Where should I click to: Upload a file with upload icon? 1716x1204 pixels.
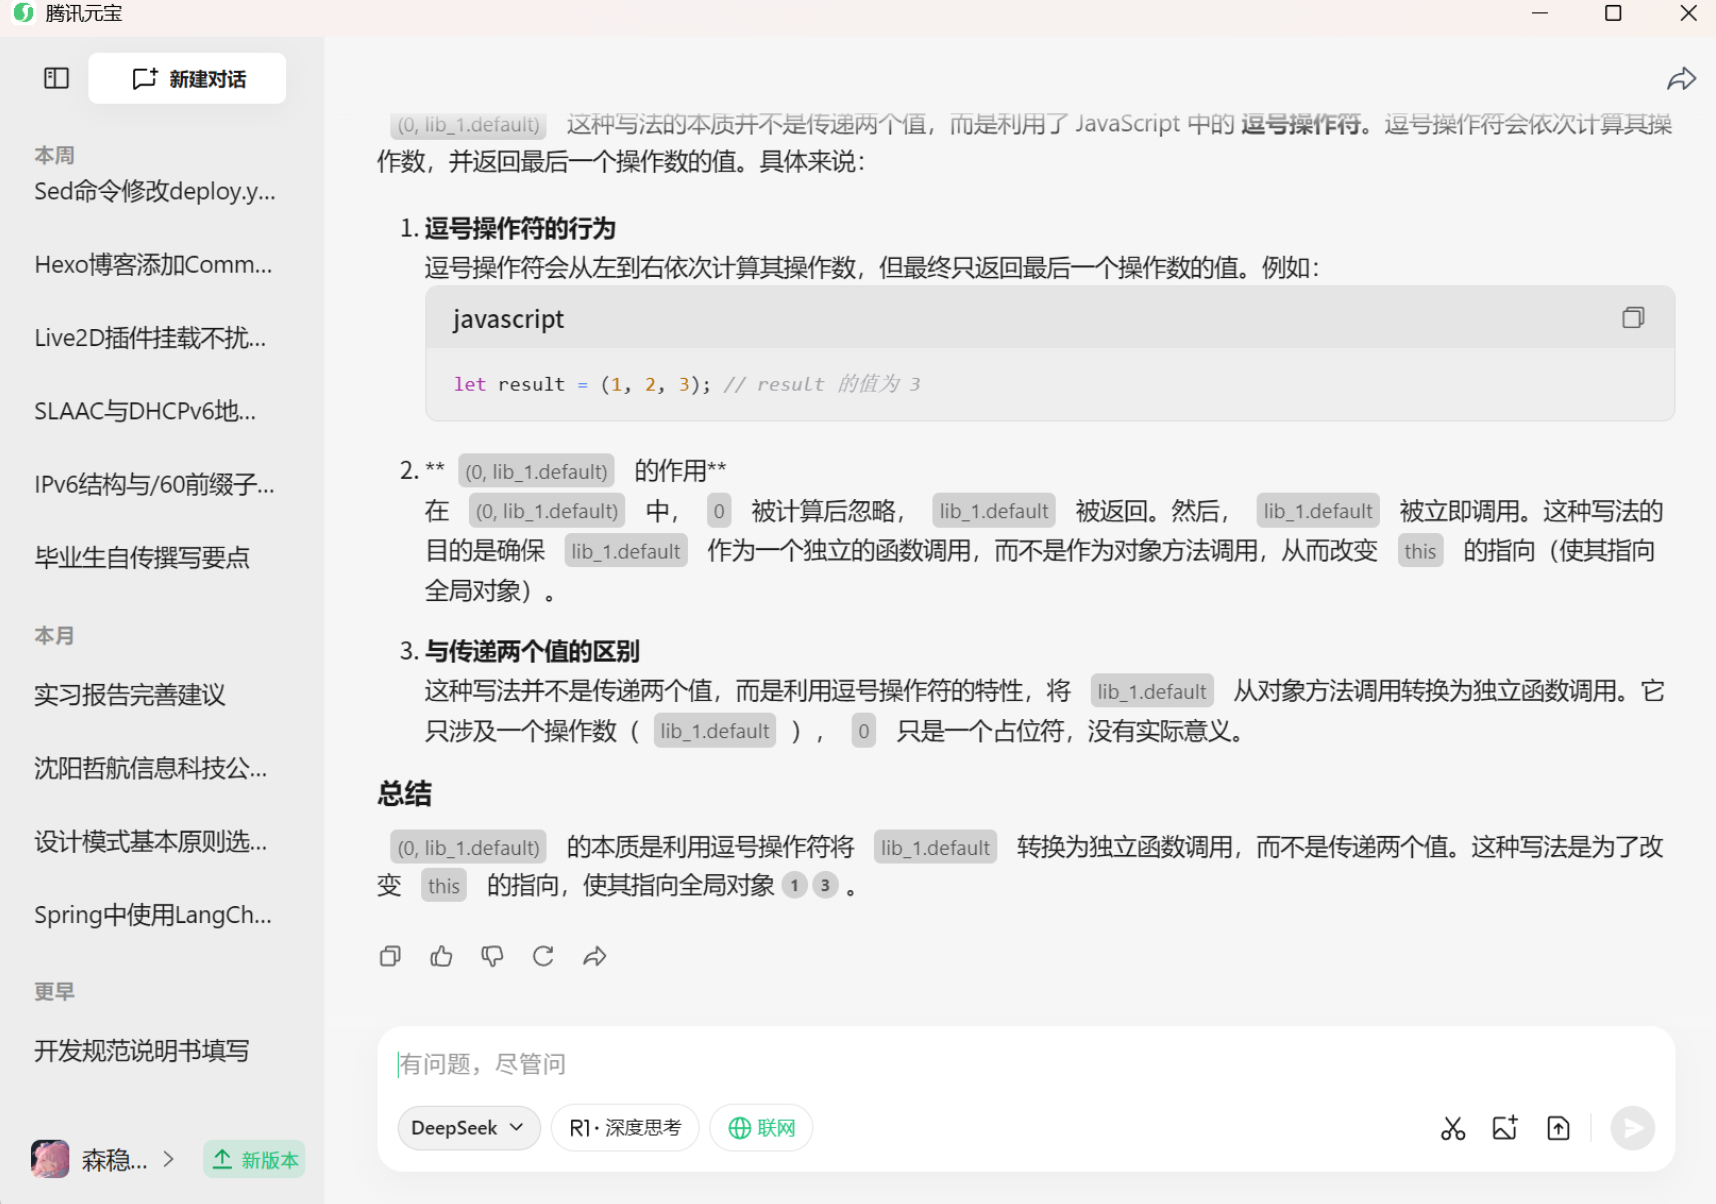point(1558,1128)
